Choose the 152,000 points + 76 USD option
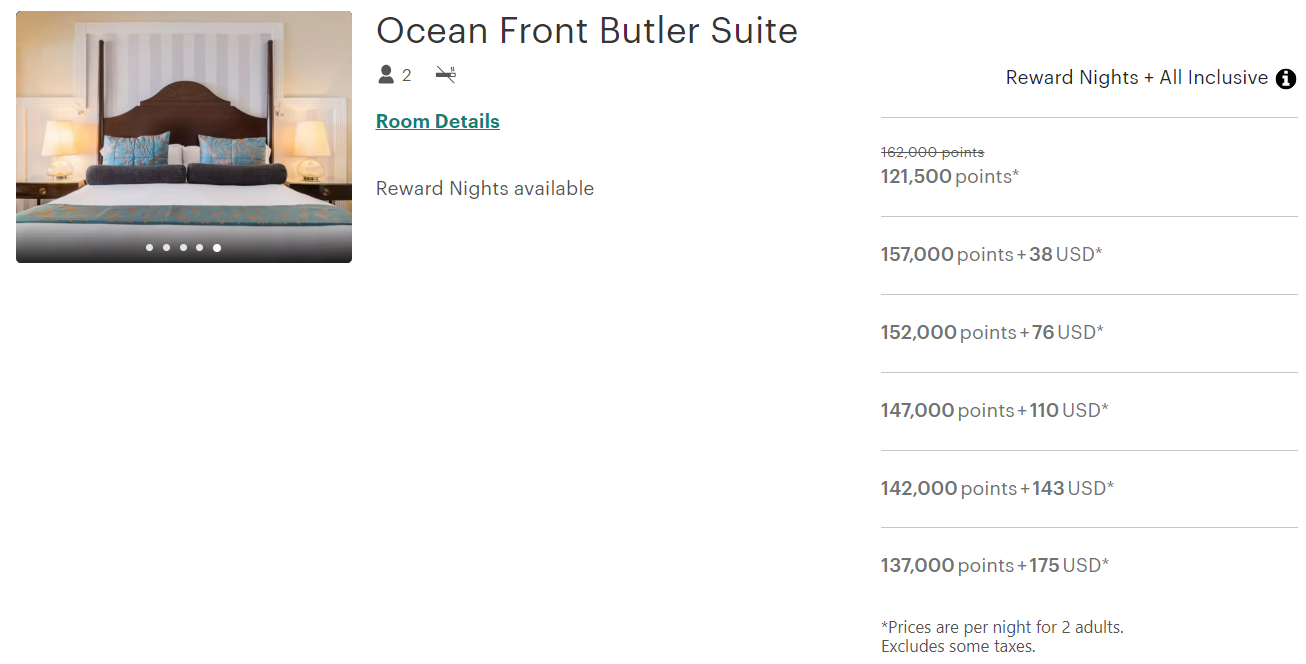Viewport: 1306px width, 664px height. (x=990, y=332)
